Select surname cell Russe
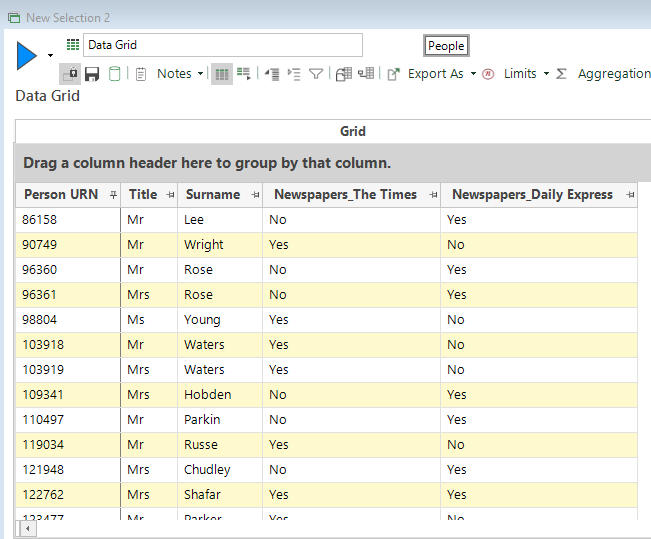651x539 pixels. (220, 445)
